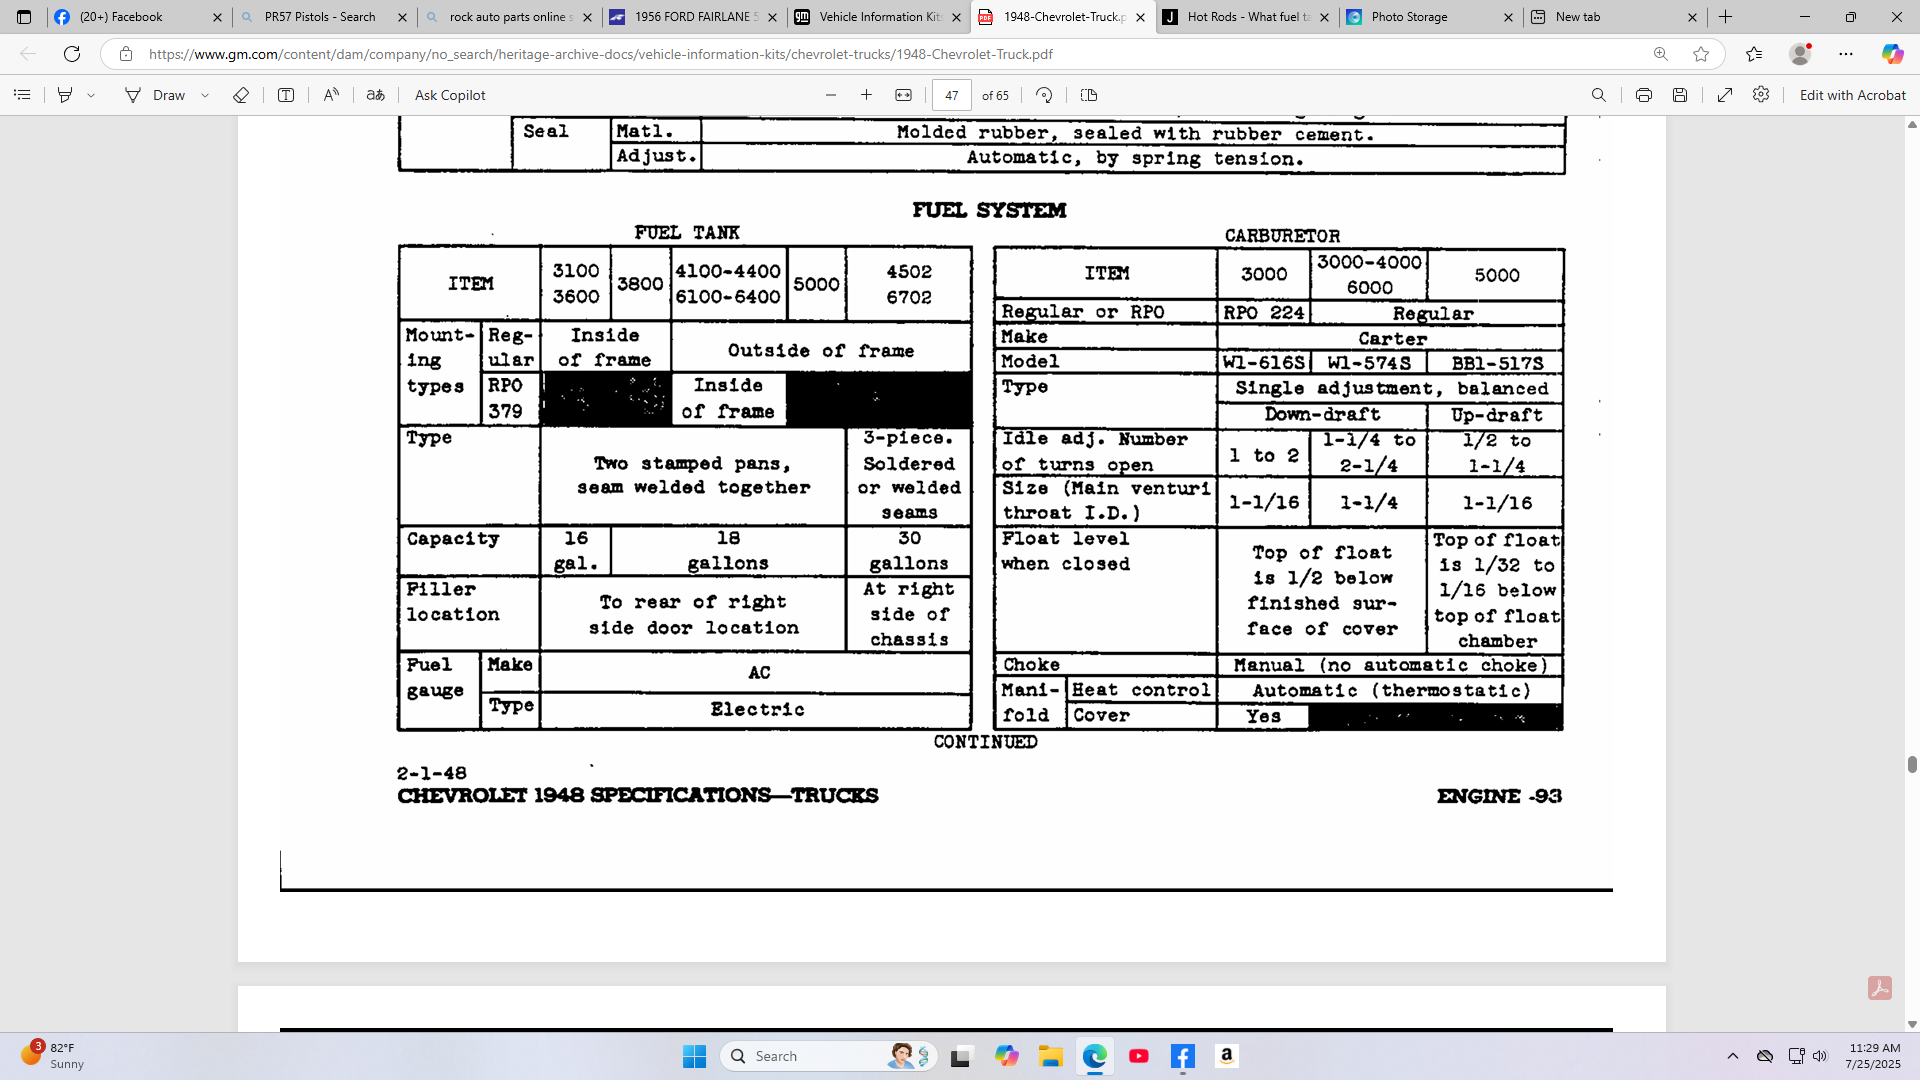The height and width of the screenshot is (1080, 1920).
Task: Select the Erase tool
Action: [x=241, y=95]
